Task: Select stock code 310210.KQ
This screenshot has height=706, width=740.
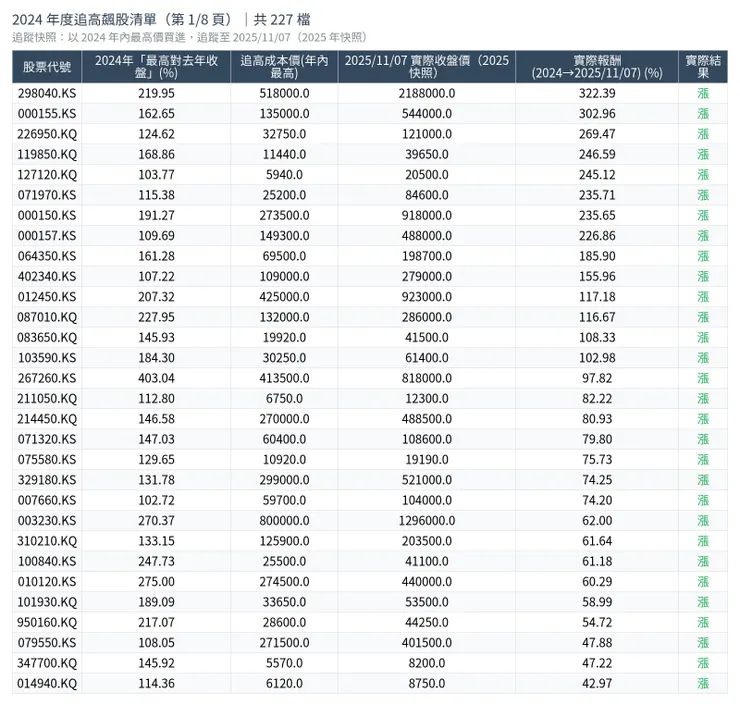Action: tap(47, 541)
